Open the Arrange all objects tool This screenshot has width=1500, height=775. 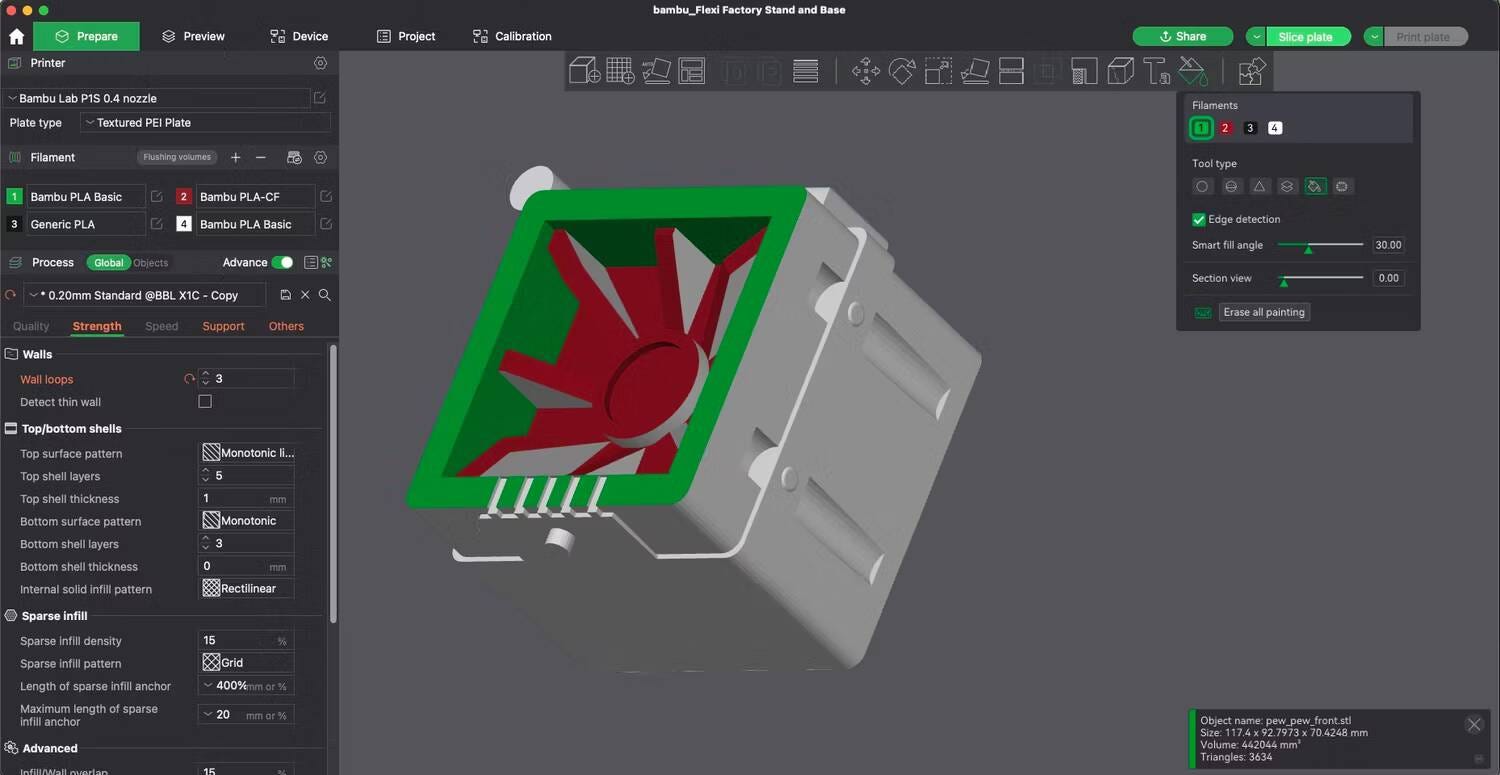point(691,71)
